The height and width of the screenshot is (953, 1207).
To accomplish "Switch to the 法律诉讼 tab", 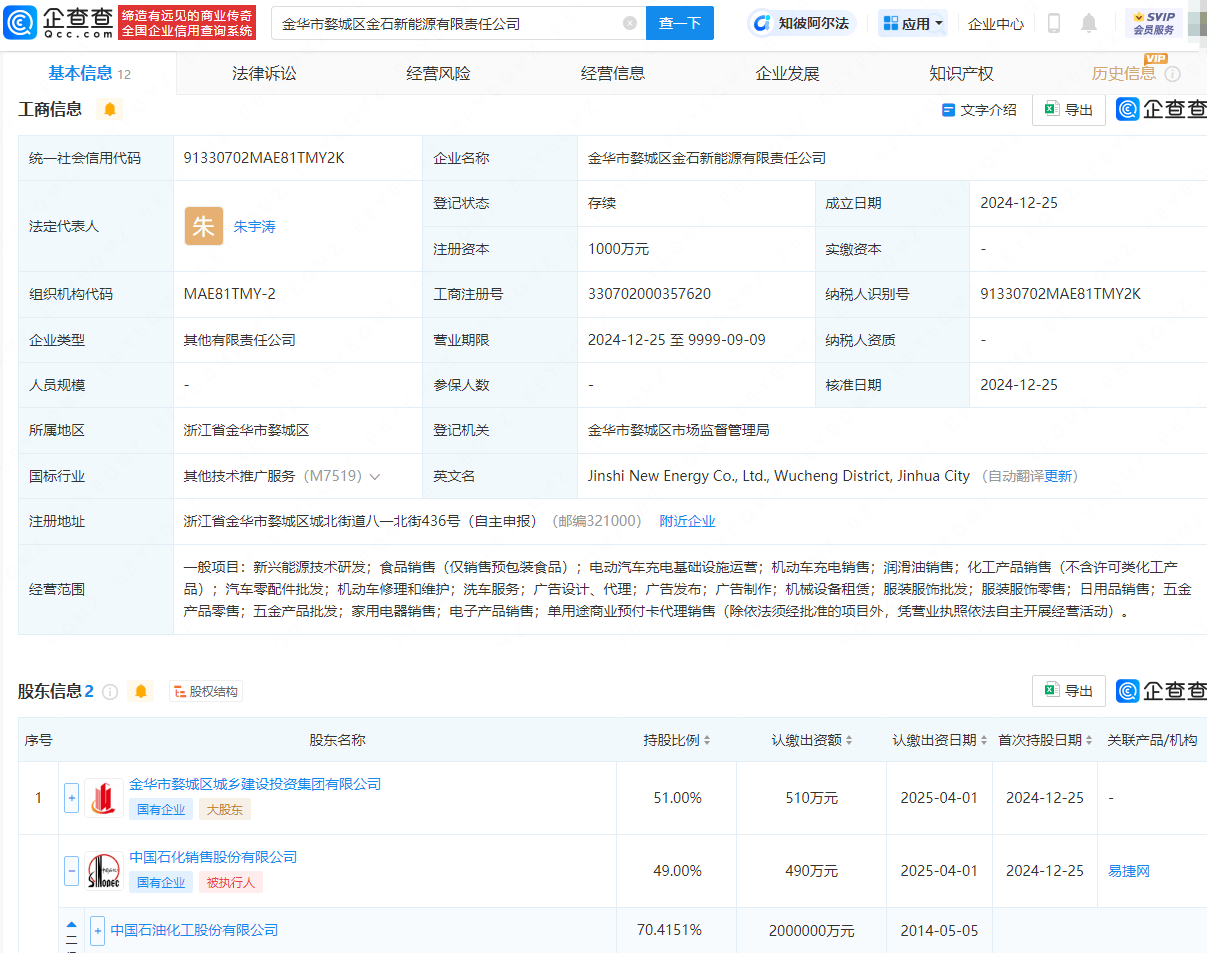I will point(264,73).
